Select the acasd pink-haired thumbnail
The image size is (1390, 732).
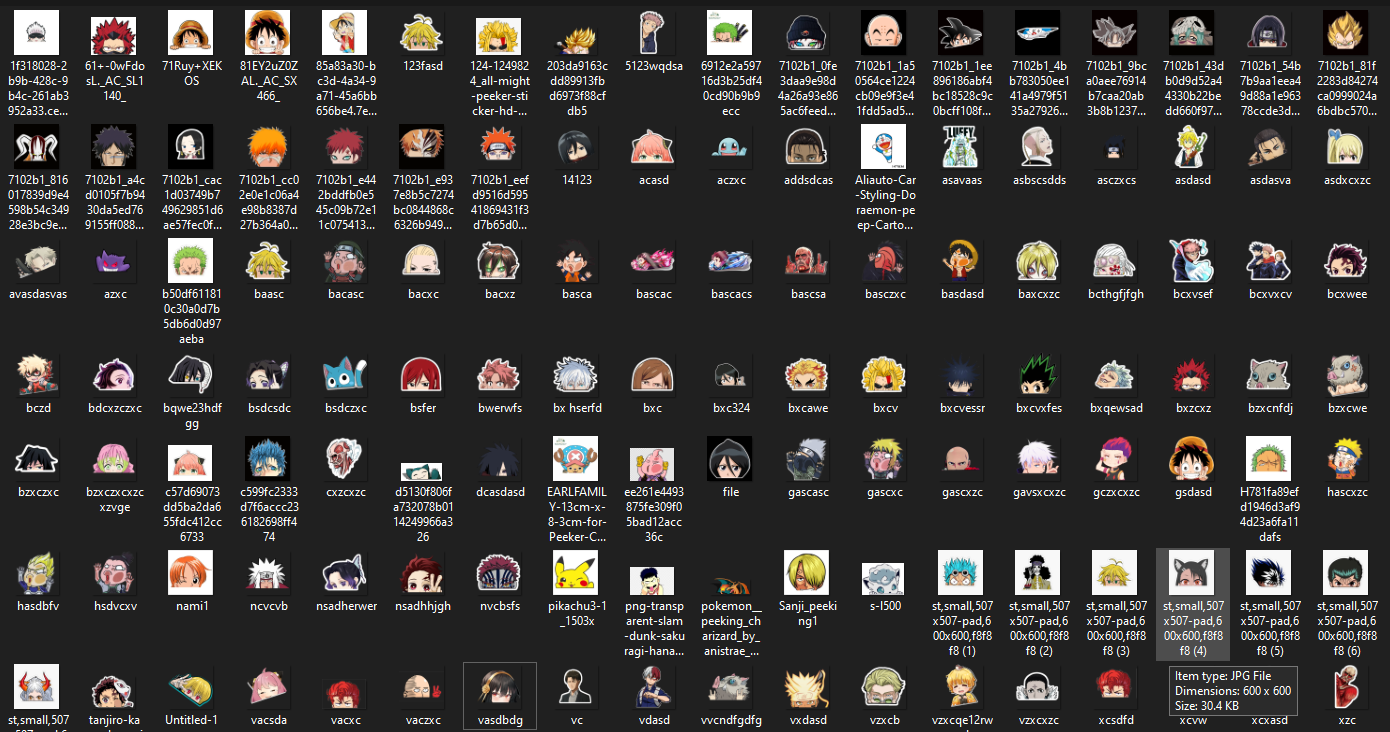click(652, 147)
